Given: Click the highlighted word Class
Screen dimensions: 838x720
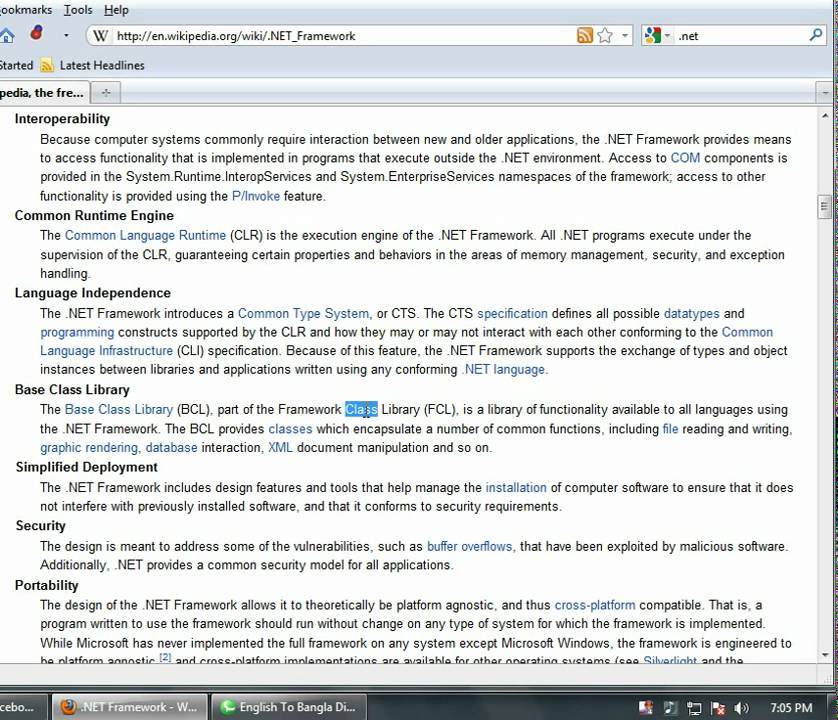Looking at the screenshot, I should point(361,409).
